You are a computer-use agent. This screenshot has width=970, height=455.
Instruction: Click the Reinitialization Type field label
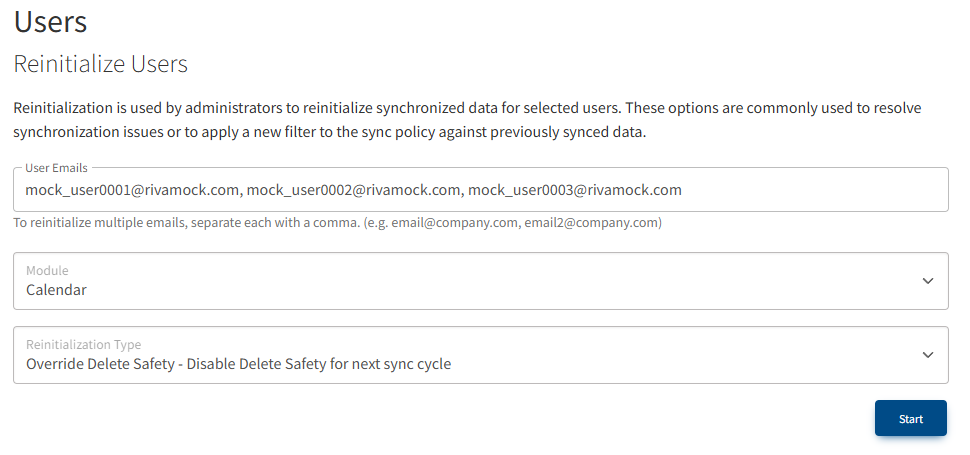coord(84,345)
